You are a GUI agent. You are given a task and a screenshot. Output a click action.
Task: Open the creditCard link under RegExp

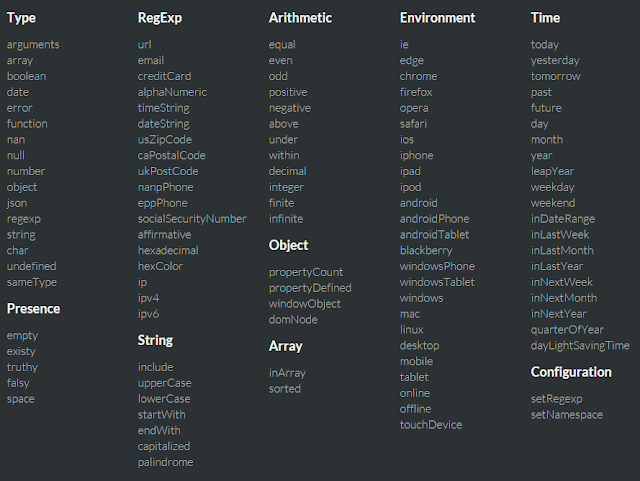coord(164,76)
